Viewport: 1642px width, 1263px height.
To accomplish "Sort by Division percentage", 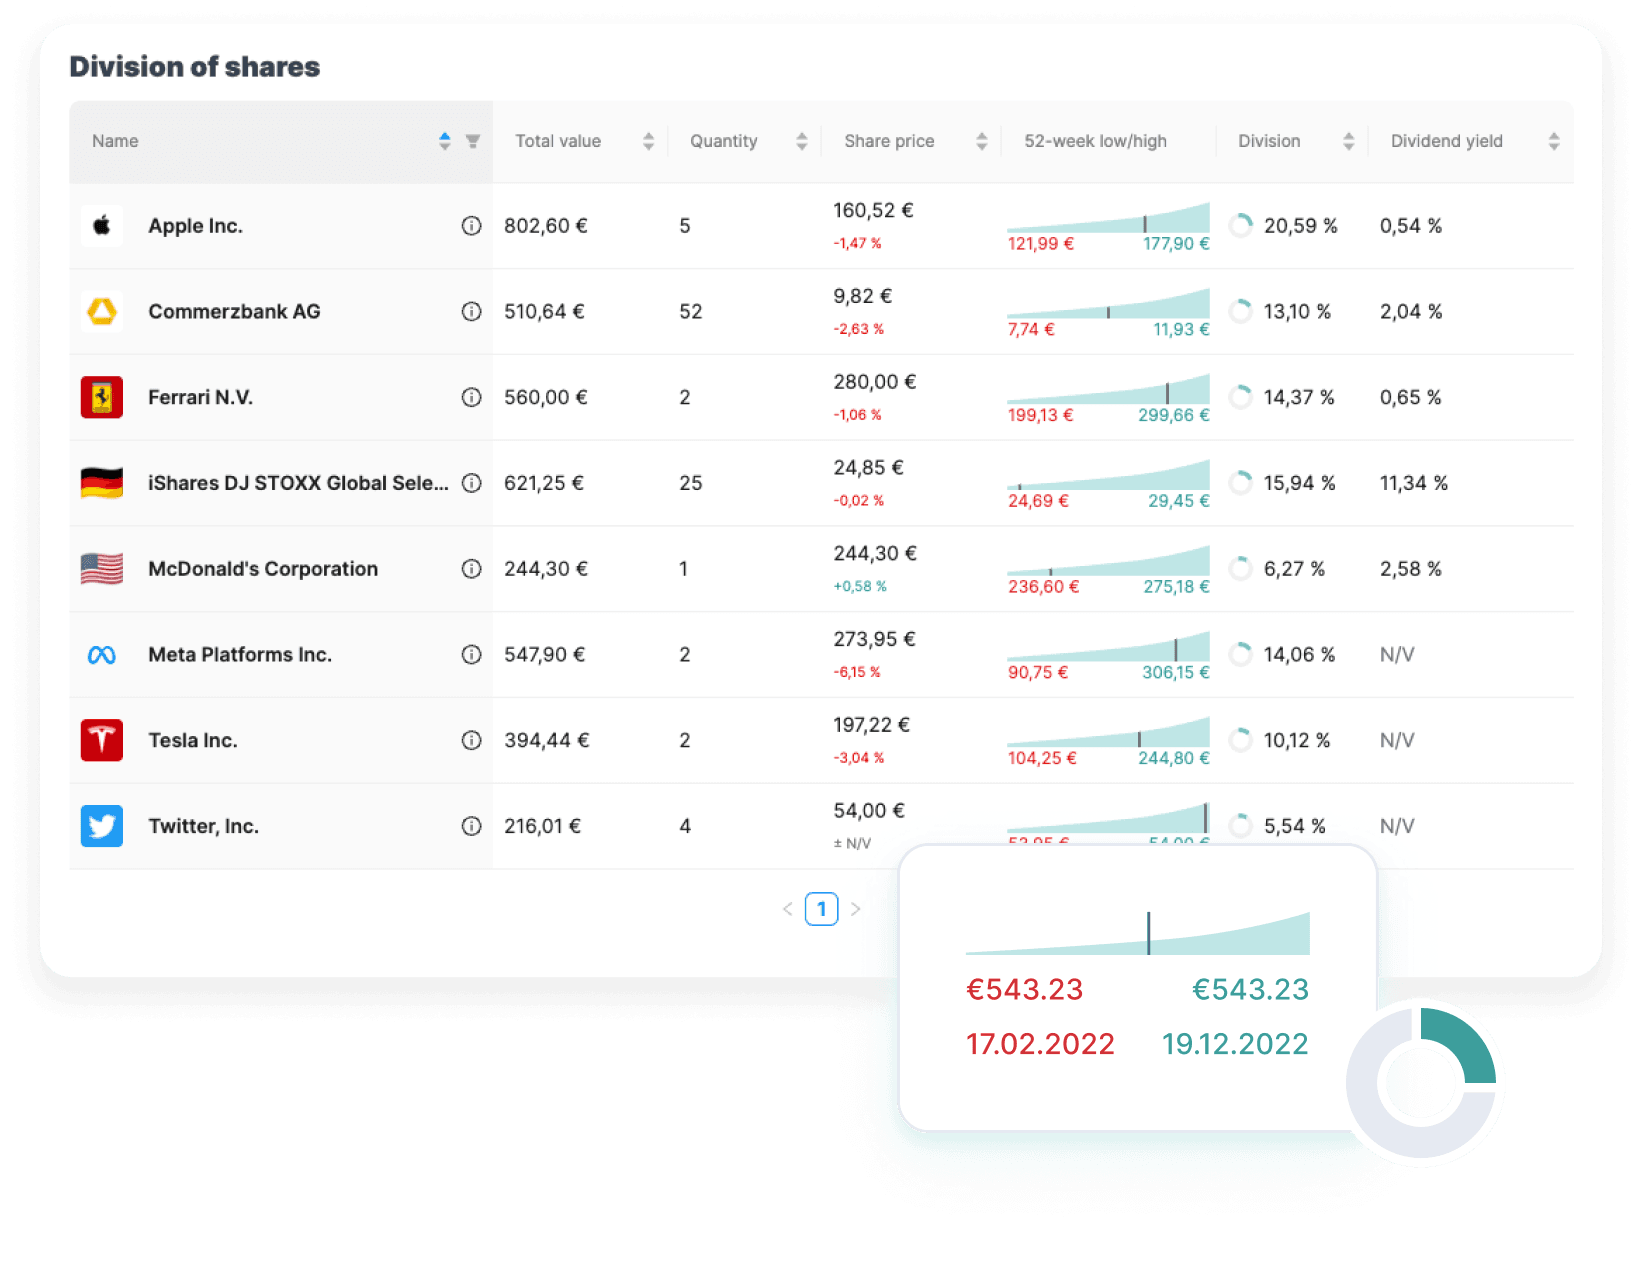I will pos(1348,142).
